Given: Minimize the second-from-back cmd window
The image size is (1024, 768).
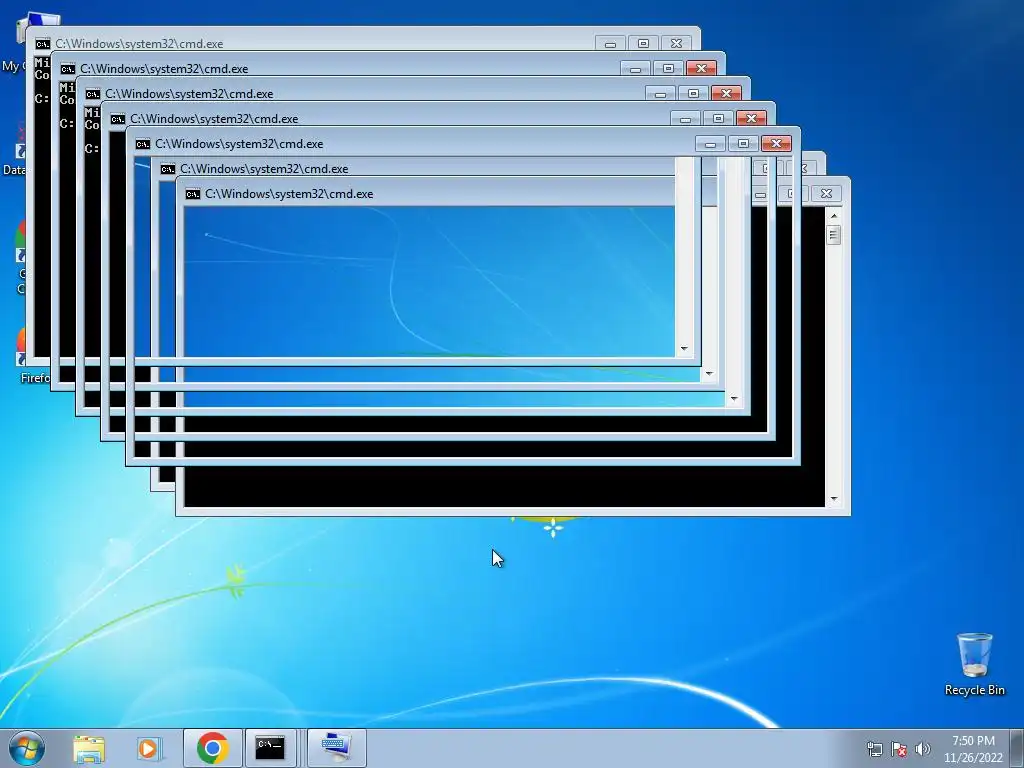Looking at the screenshot, I should point(635,68).
